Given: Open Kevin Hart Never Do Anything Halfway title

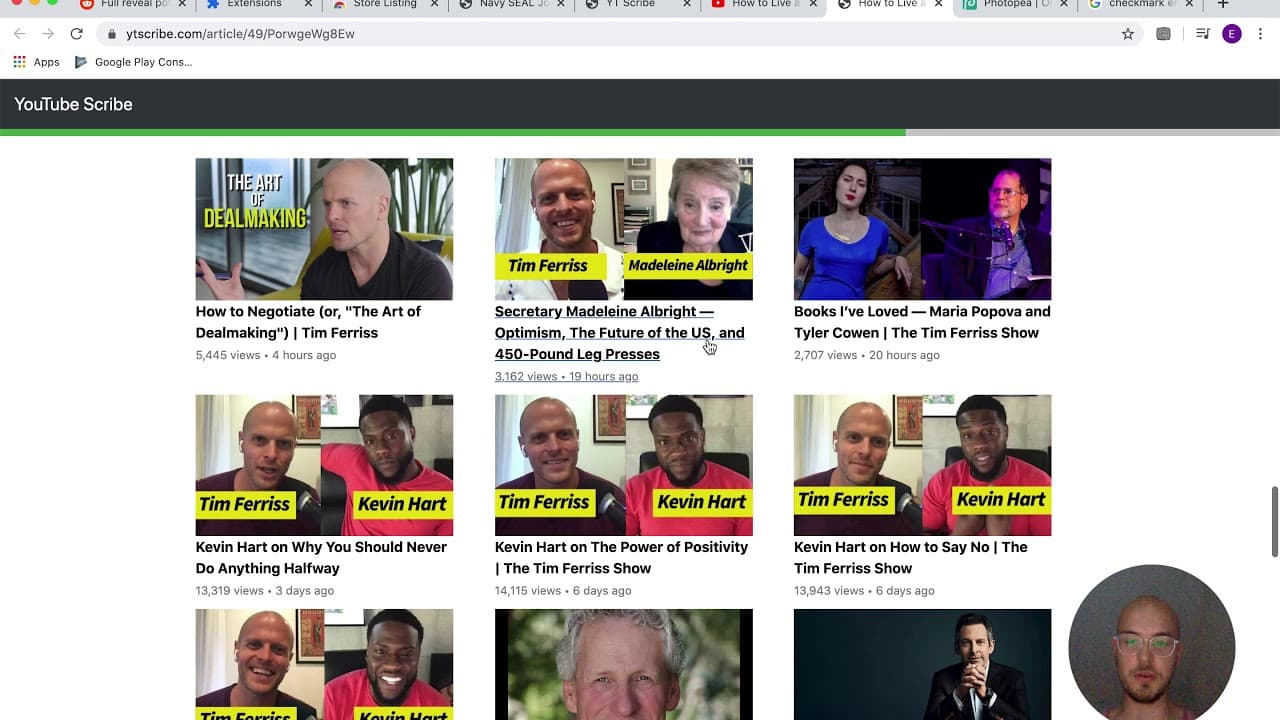Looking at the screenshot, I should [x=321, y=558].
